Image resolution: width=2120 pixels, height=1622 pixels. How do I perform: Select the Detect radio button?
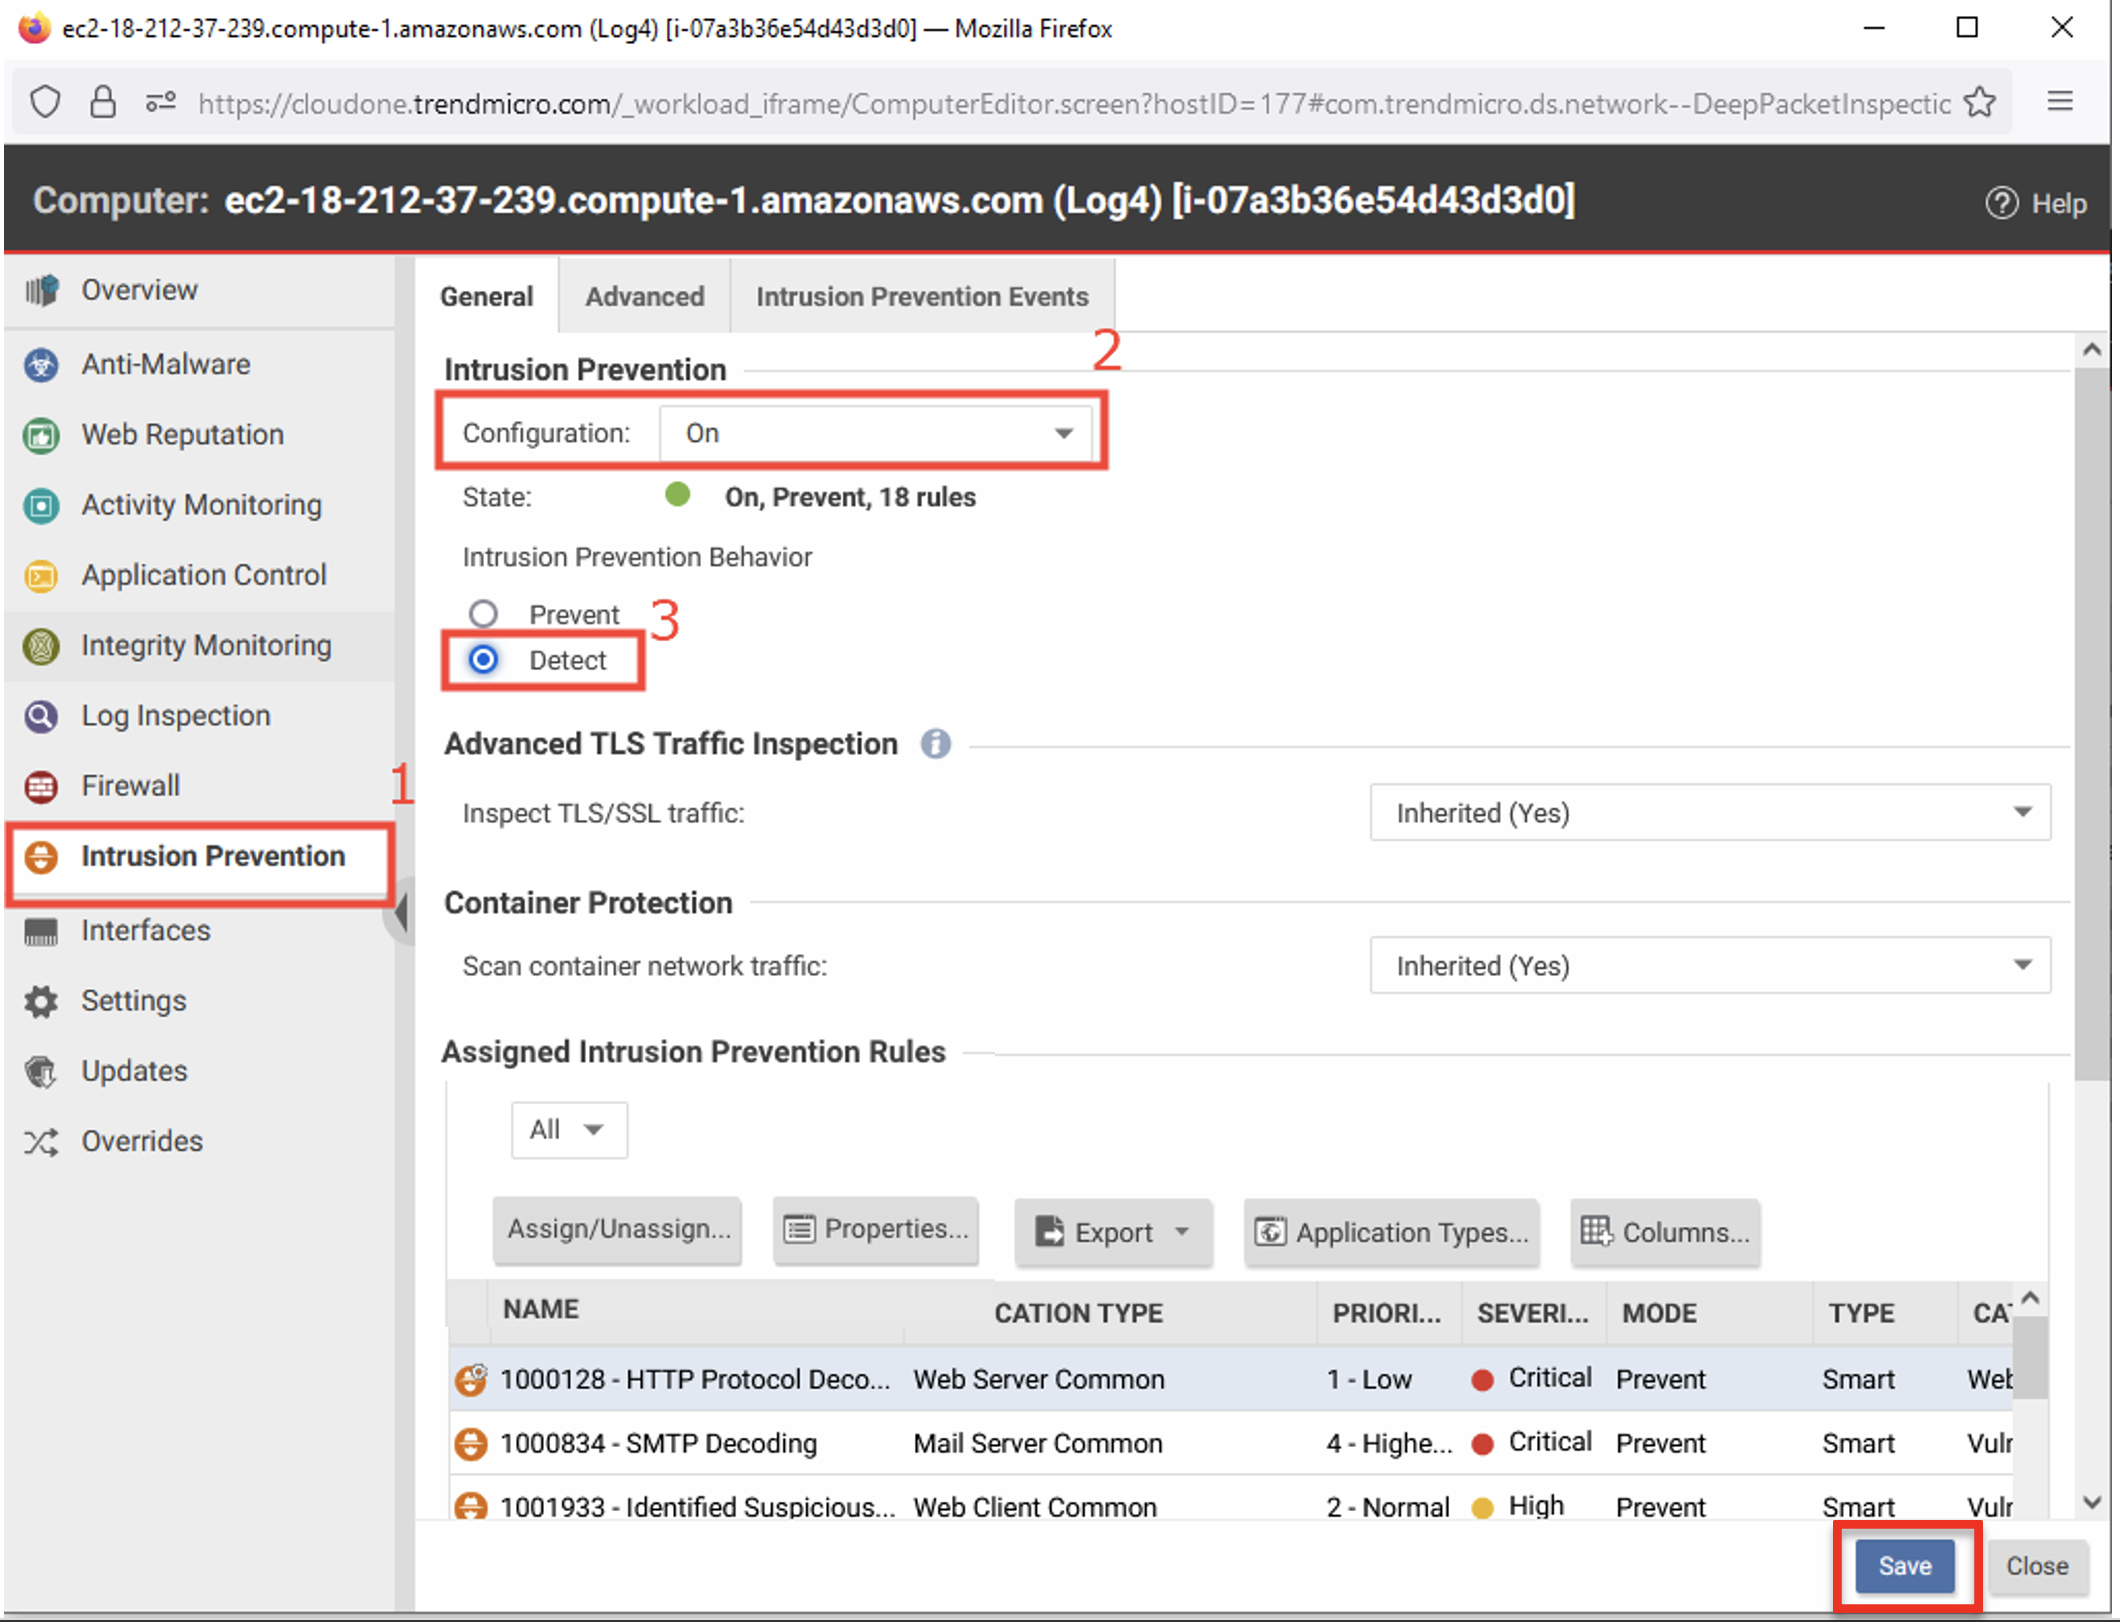pyautogui.click(x=483, y=660)
